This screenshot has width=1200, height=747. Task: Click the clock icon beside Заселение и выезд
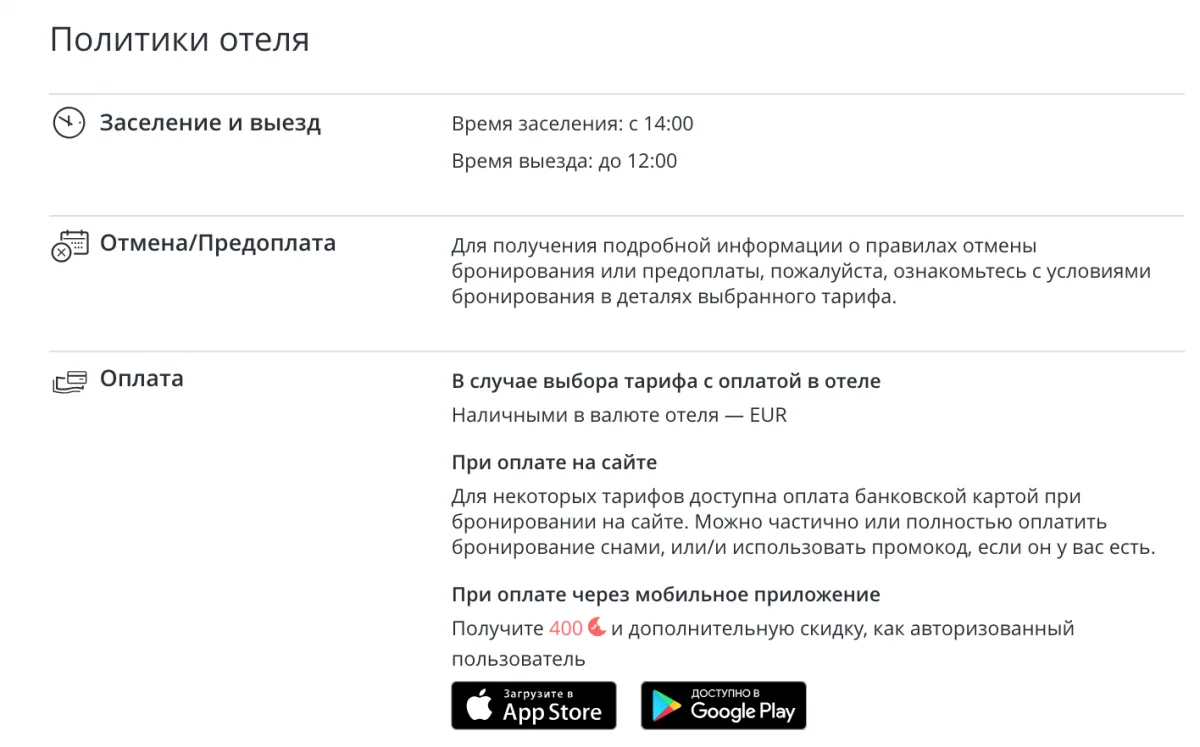[x=69, y=123]
